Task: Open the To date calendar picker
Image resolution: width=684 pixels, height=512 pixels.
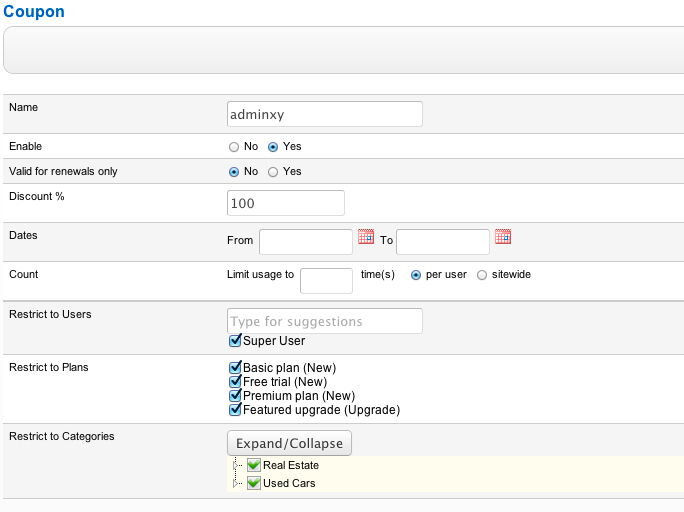Action: pyautogui.click(x=503, y=238)
